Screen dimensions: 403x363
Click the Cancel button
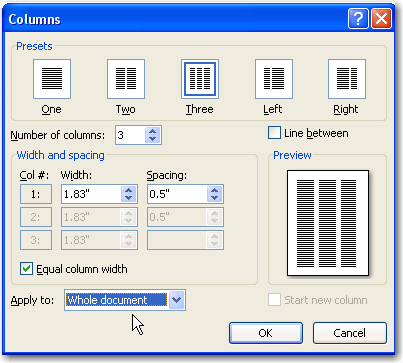tap(350, 333)
